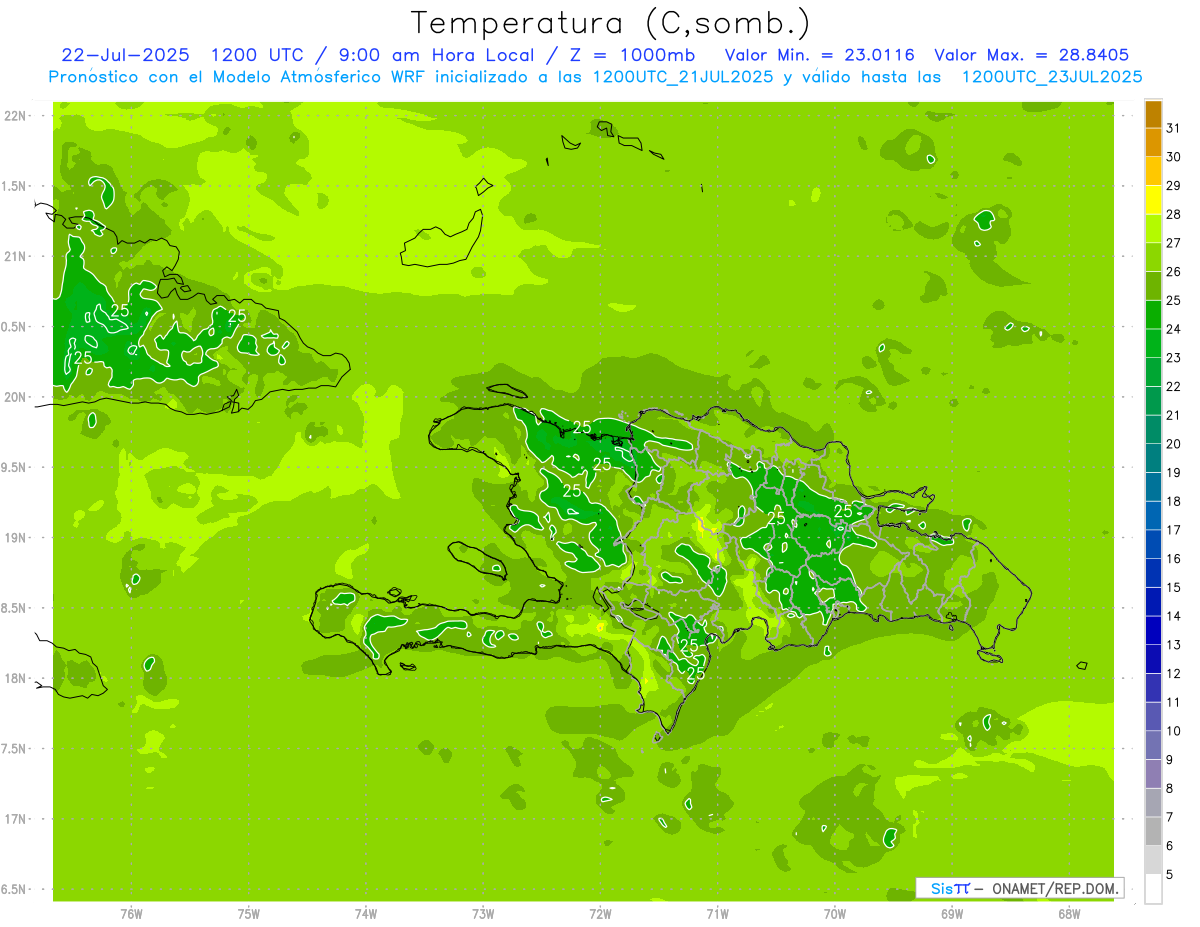Click the color scale value "24"
1200x927 pixels.
pos(1173,329)
